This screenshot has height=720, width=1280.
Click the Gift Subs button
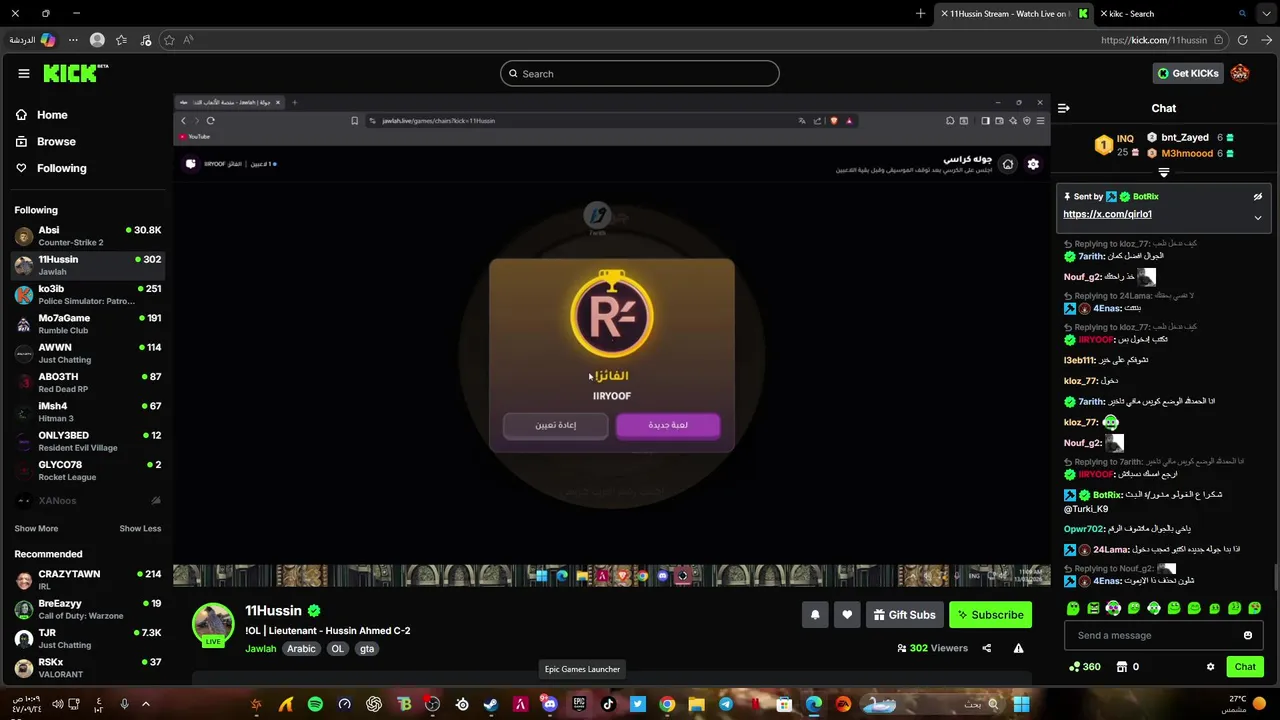(904, 615)
